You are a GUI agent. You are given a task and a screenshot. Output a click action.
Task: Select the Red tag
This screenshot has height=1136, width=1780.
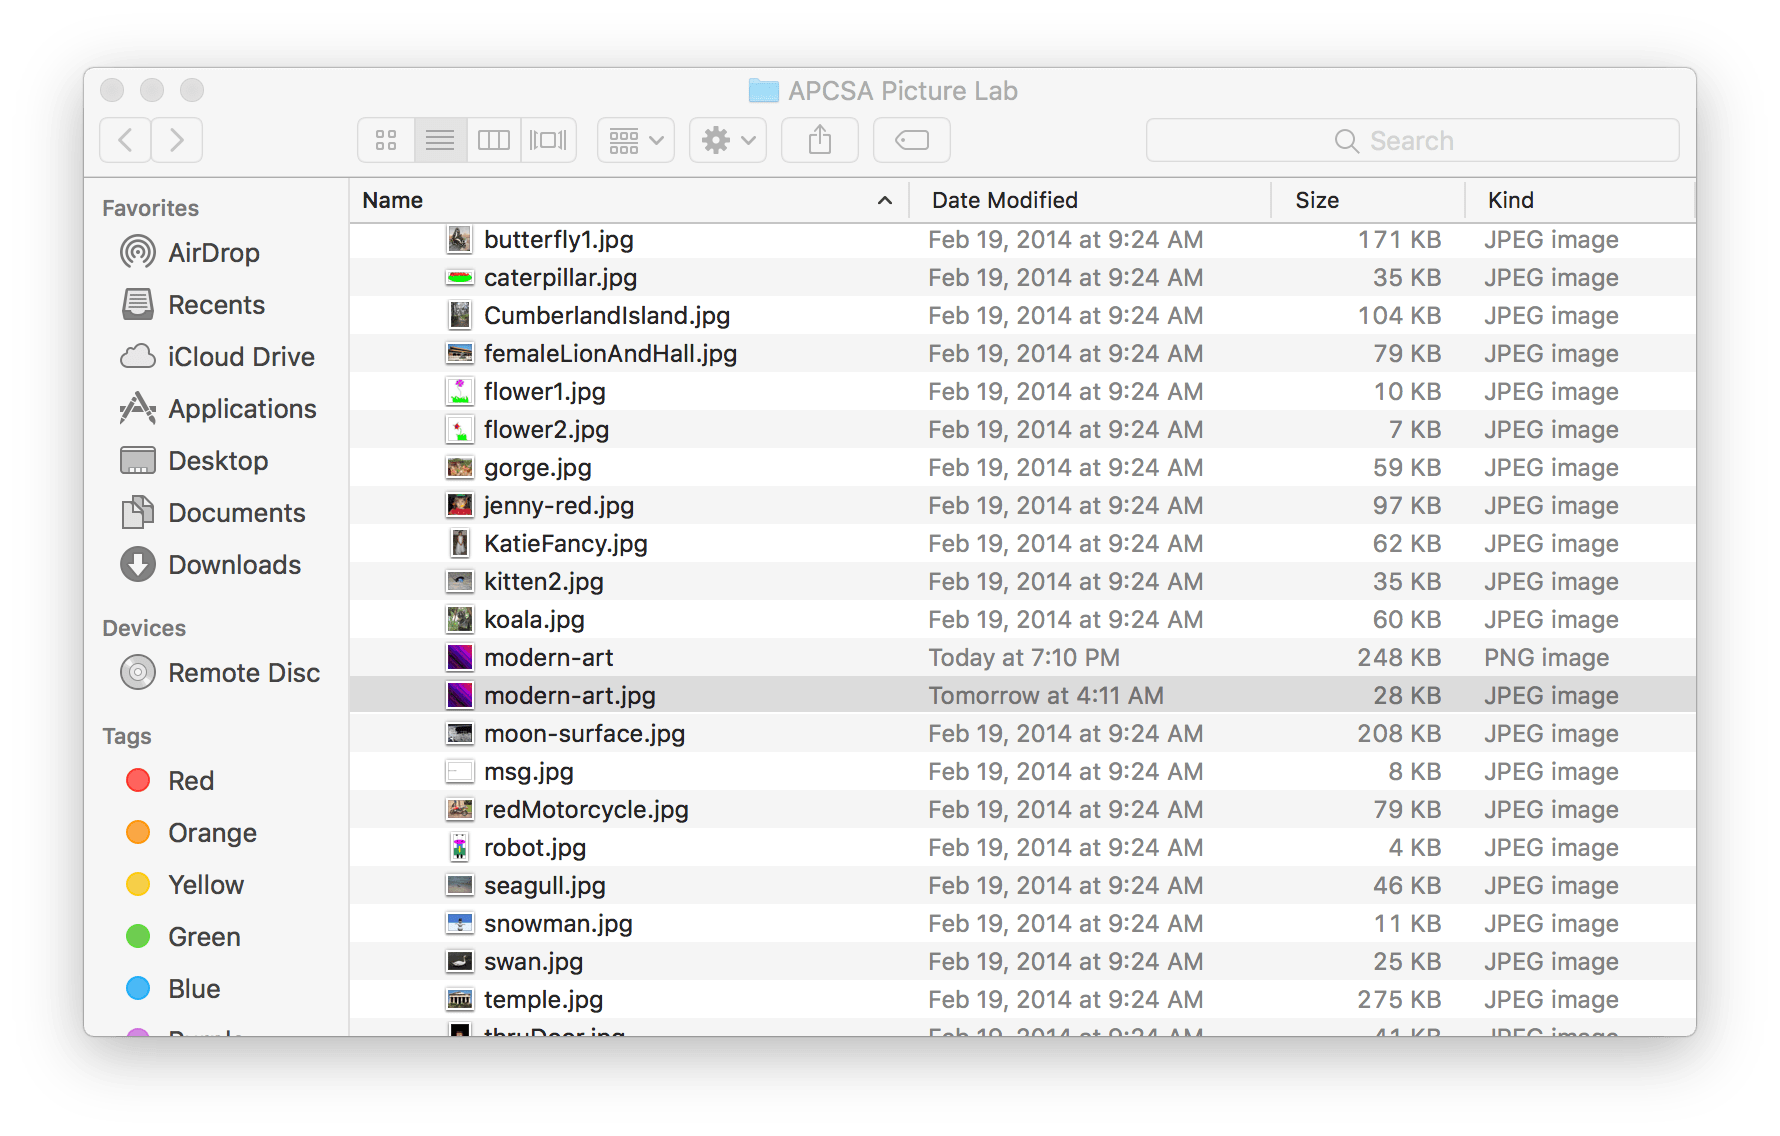(x=190, y=780)
